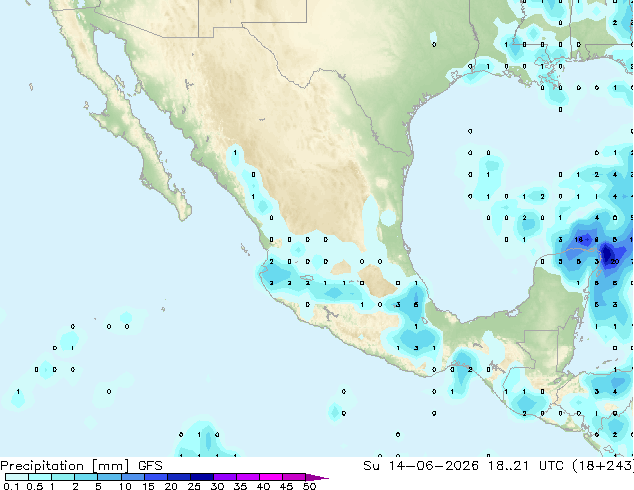Select the 5–10 mm legend swatch
Viewport: 634px width, 490px height.
point(109,477)
